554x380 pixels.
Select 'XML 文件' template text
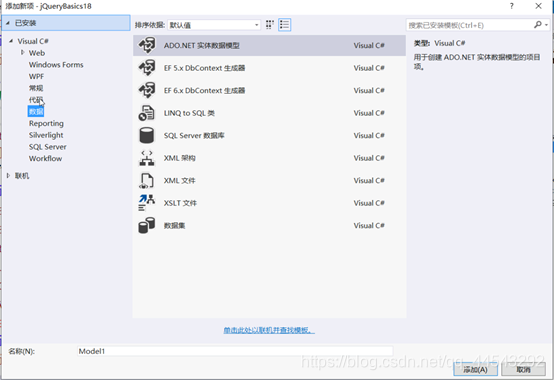[x=179, y=180]
